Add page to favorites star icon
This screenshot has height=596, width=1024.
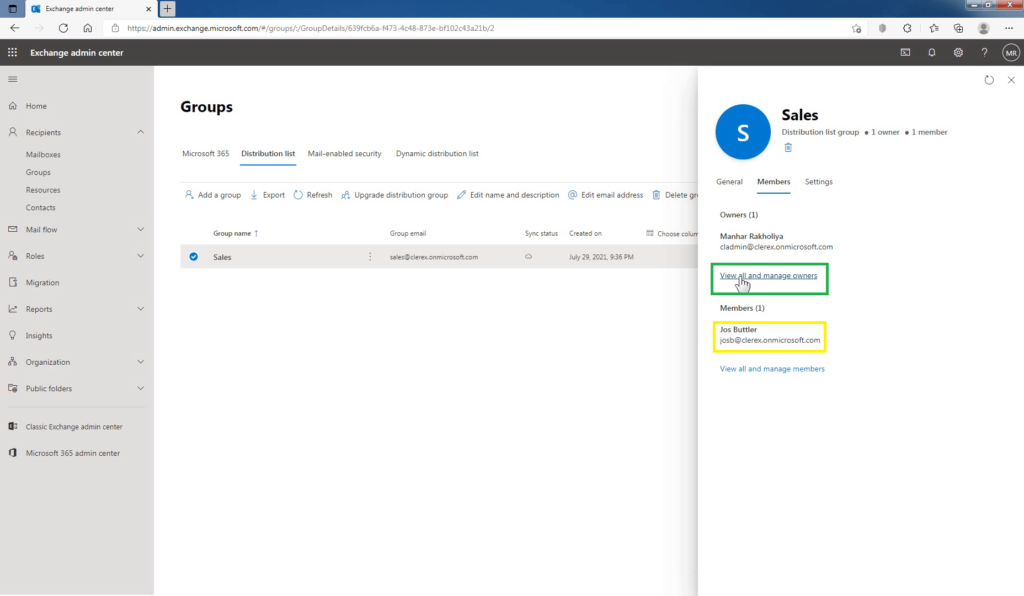click(856, 28)
